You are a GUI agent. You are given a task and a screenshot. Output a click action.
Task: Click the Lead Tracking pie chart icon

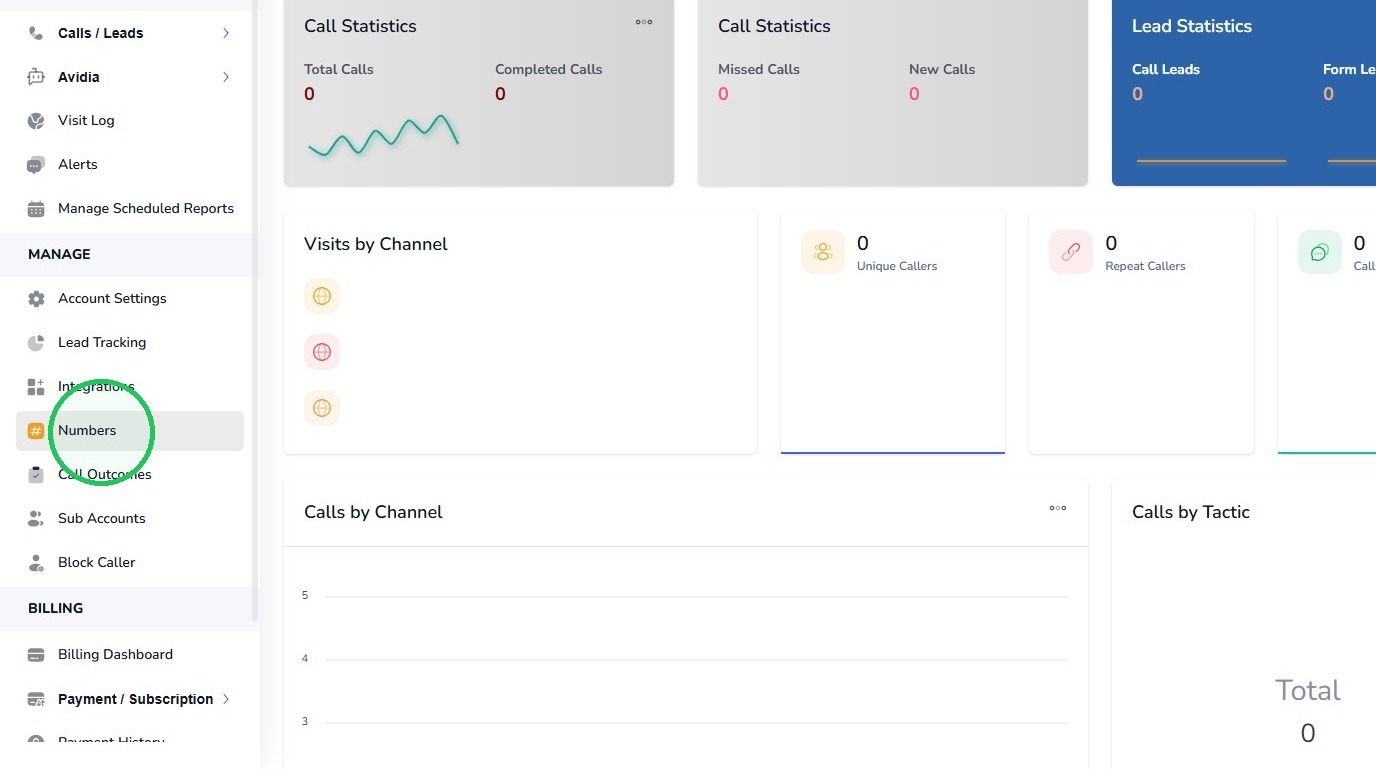point(36,343)
